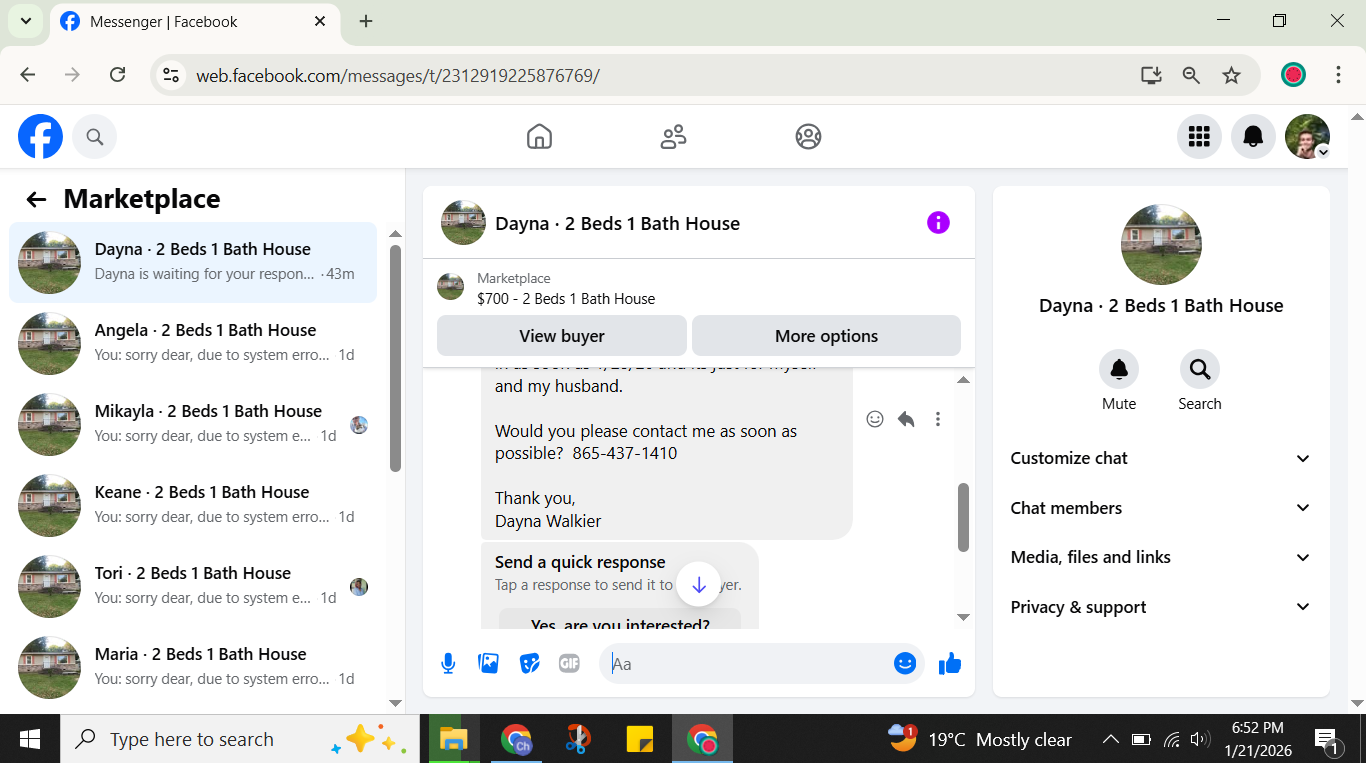Close the Messenger | Facebook tab
This screenshot has height=763, width=1366.
320,21
